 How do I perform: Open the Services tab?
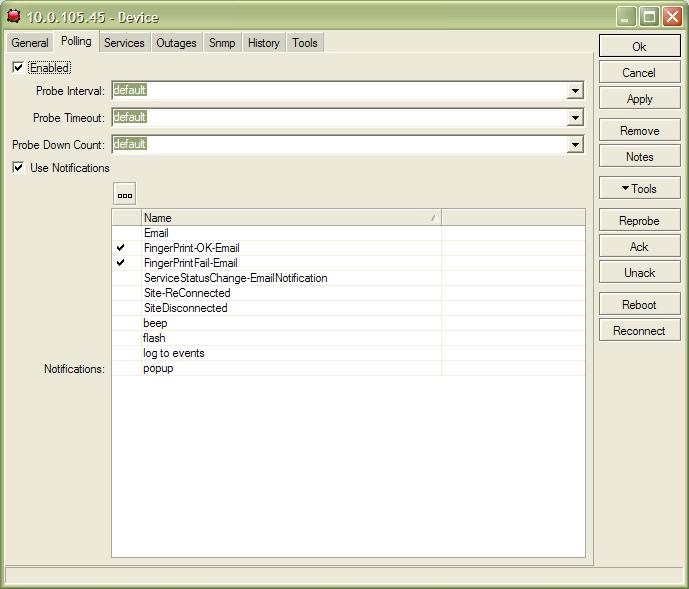click(124, 43)
